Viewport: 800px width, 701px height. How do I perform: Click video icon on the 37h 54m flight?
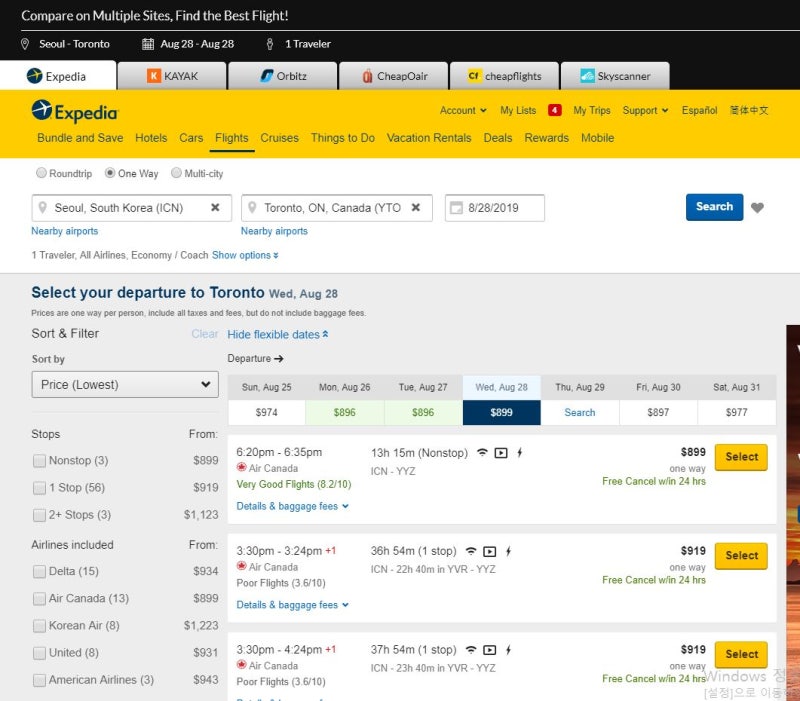tap(490, 650)
